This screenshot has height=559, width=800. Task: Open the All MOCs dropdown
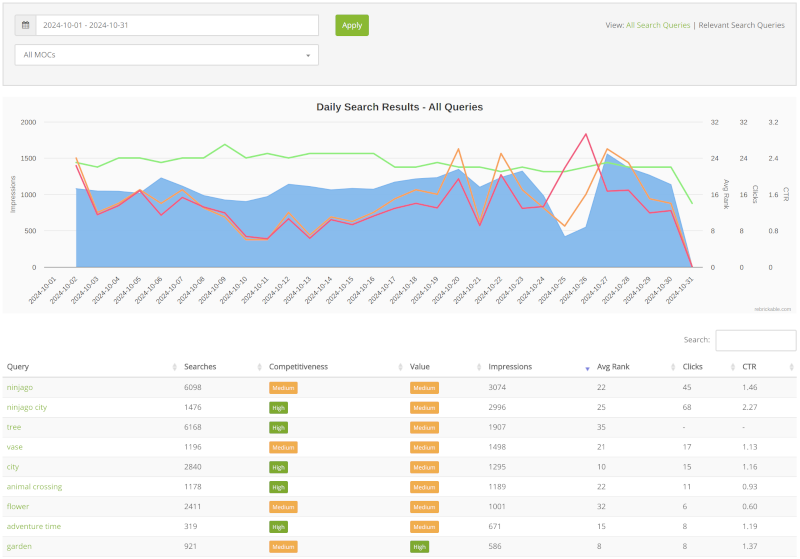166,55
